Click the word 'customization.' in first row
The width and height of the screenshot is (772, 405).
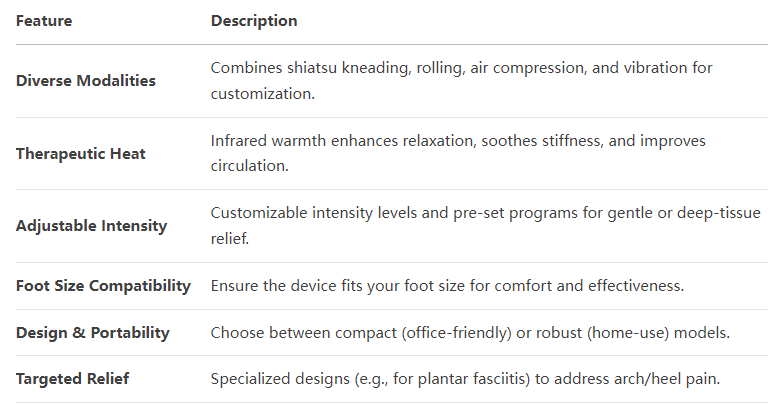tap(263, 93)
